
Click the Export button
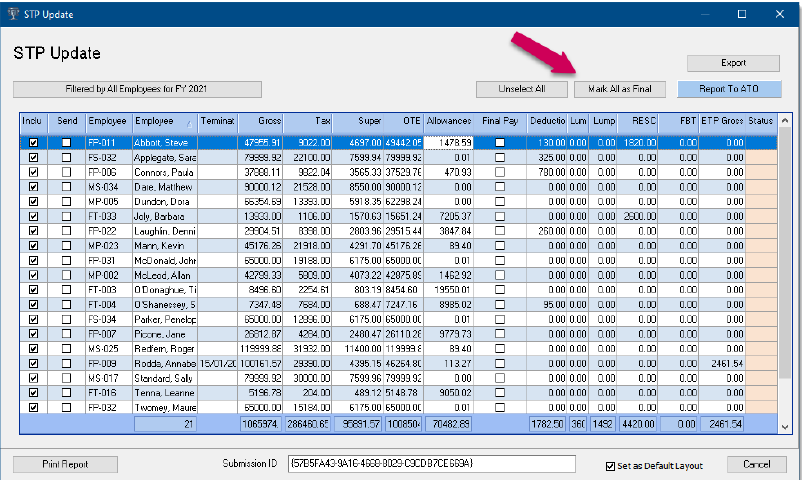click(x=733, y=63)
